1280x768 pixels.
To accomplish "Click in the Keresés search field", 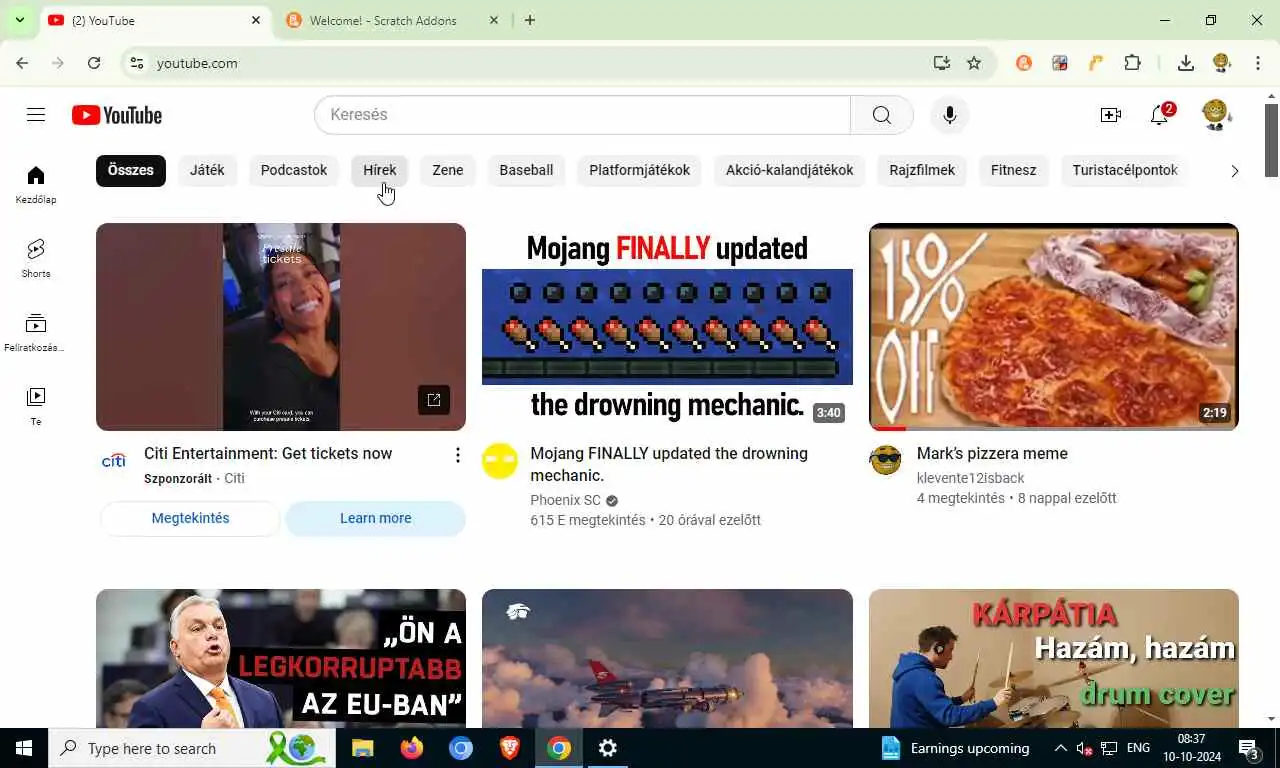I will [582, 115].
